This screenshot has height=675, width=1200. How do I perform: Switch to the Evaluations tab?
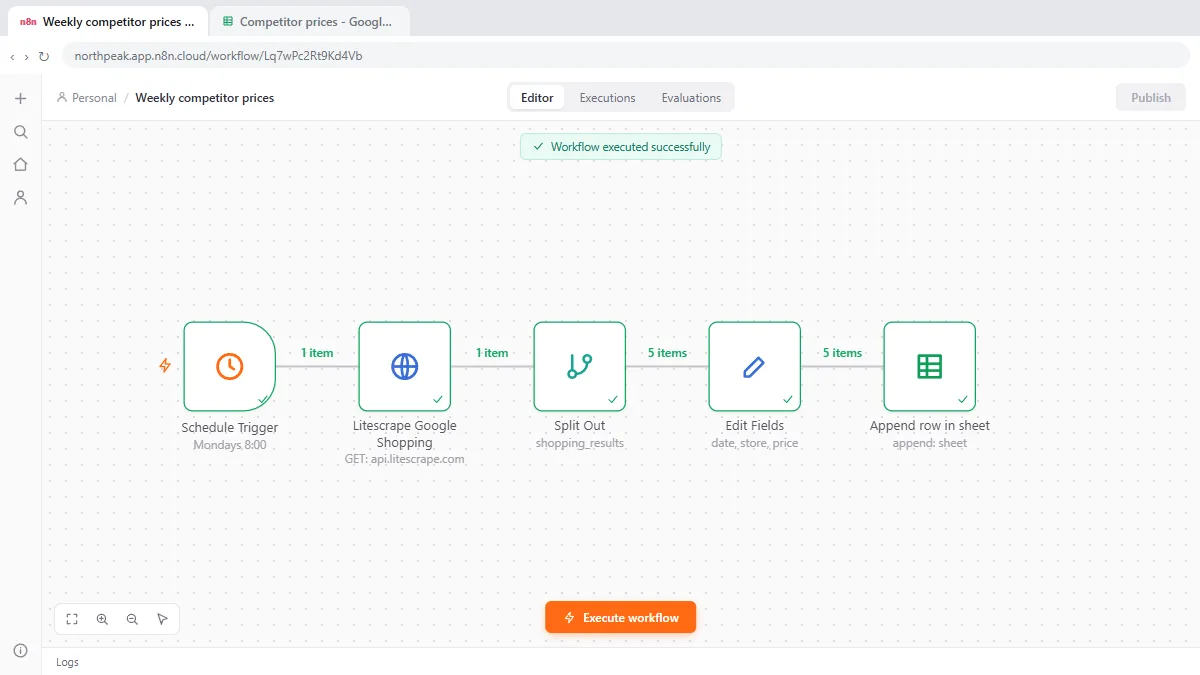691,98
